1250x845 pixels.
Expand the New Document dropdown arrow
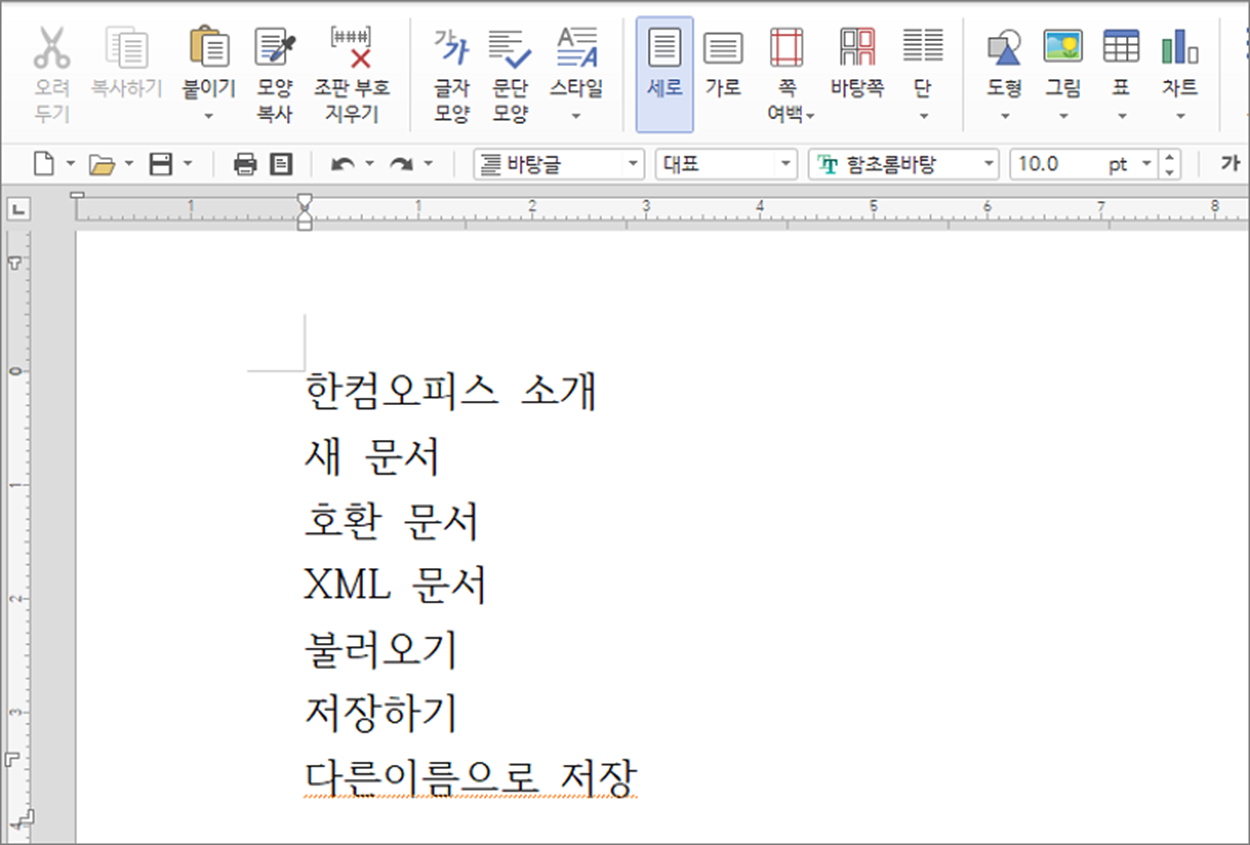click(70, 164)
